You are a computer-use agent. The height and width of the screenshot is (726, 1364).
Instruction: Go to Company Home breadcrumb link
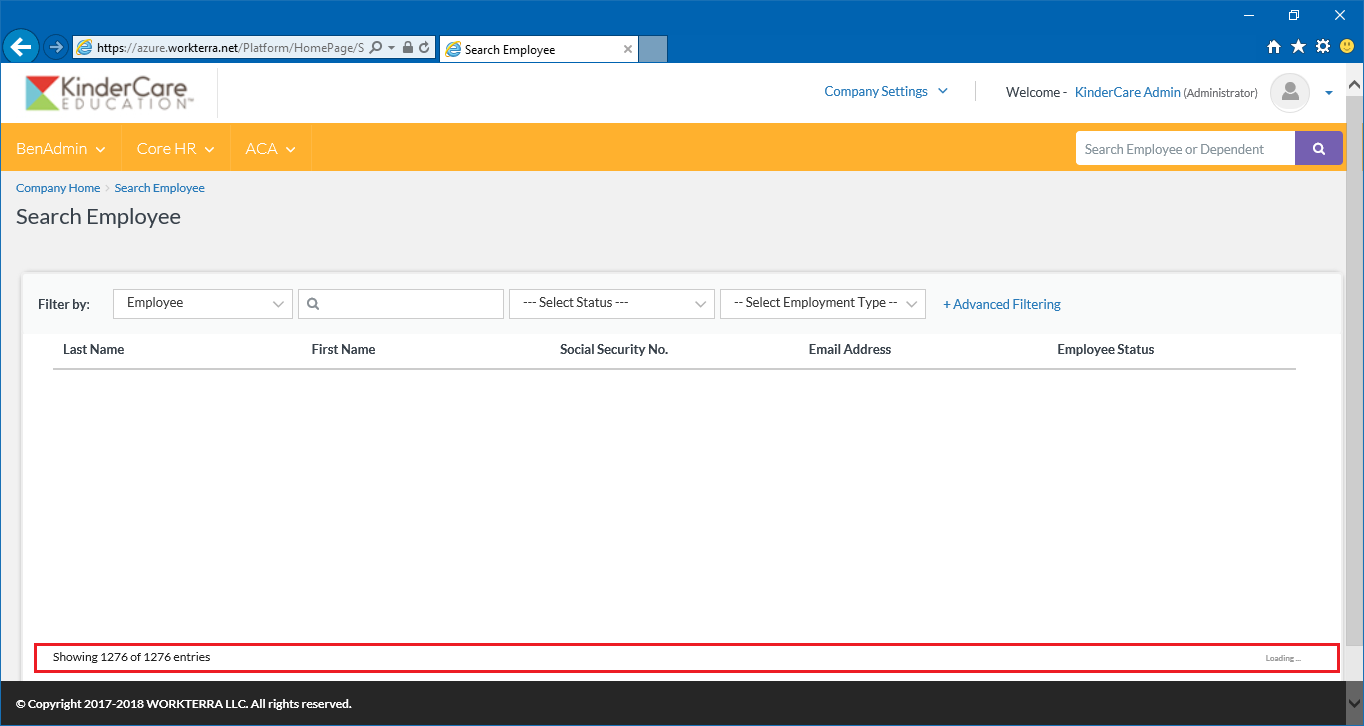point(58,188)
